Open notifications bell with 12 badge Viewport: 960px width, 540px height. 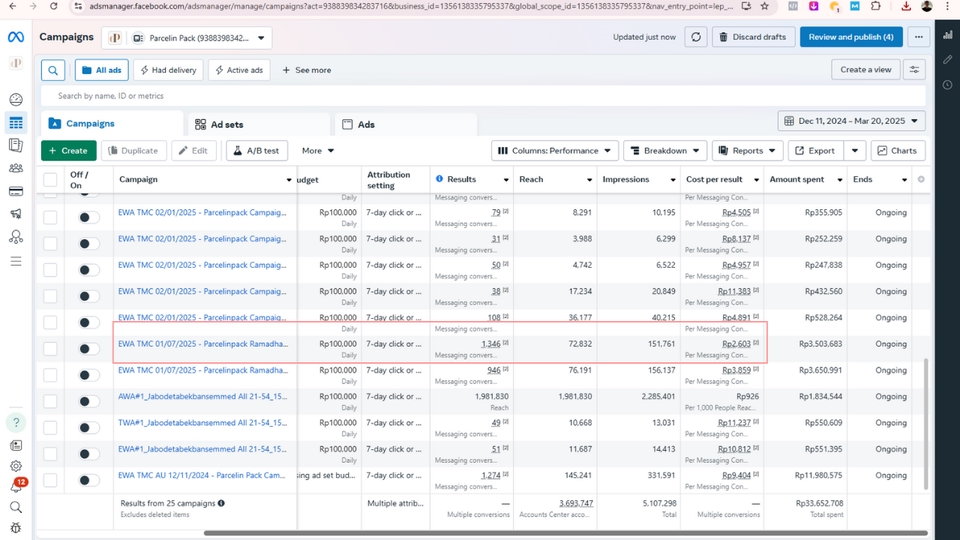tap(17, 486)
